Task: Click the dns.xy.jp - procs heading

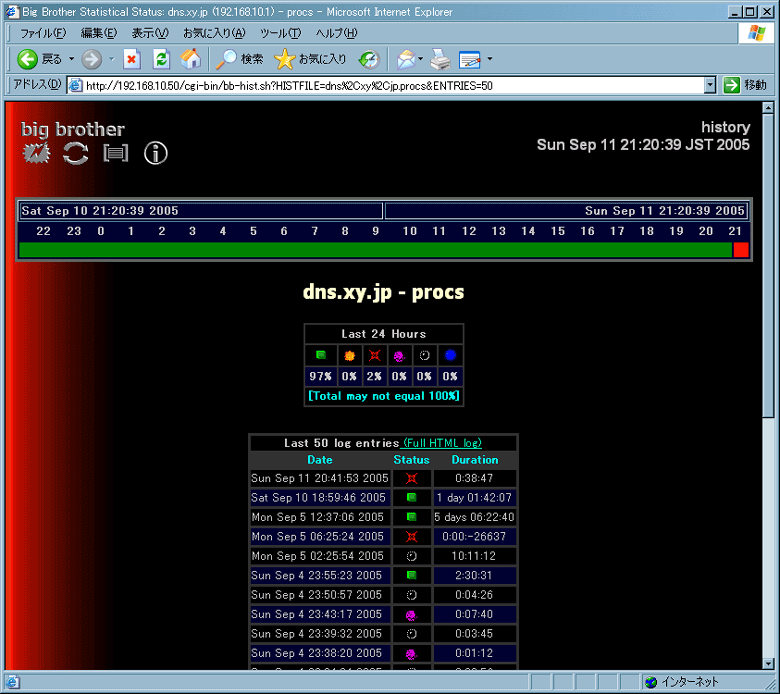Action: point(383,293)
